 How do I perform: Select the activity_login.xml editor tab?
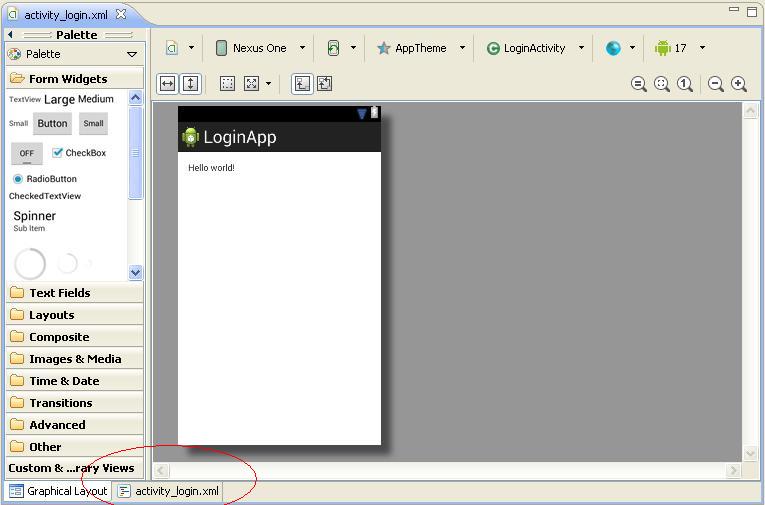(x=66, y=15)
